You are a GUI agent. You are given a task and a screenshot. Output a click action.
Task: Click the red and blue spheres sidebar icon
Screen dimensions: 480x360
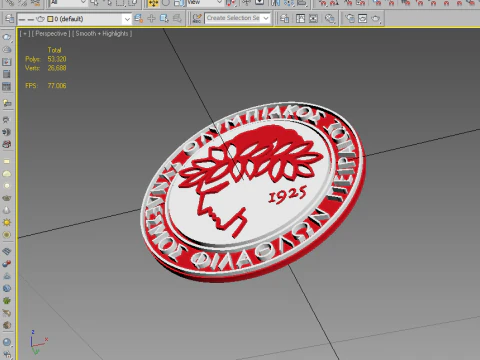pyautogui.click(x=7, y=264)
